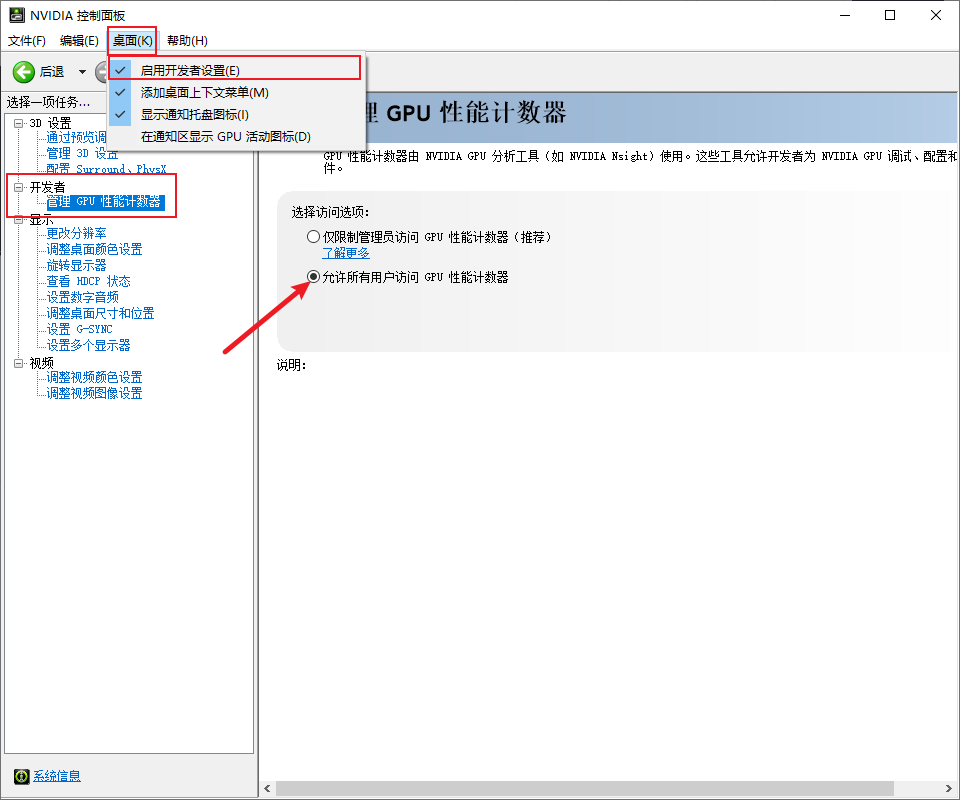
Task: Collapse the 显示 tree node
Action: tap(19, 219)
